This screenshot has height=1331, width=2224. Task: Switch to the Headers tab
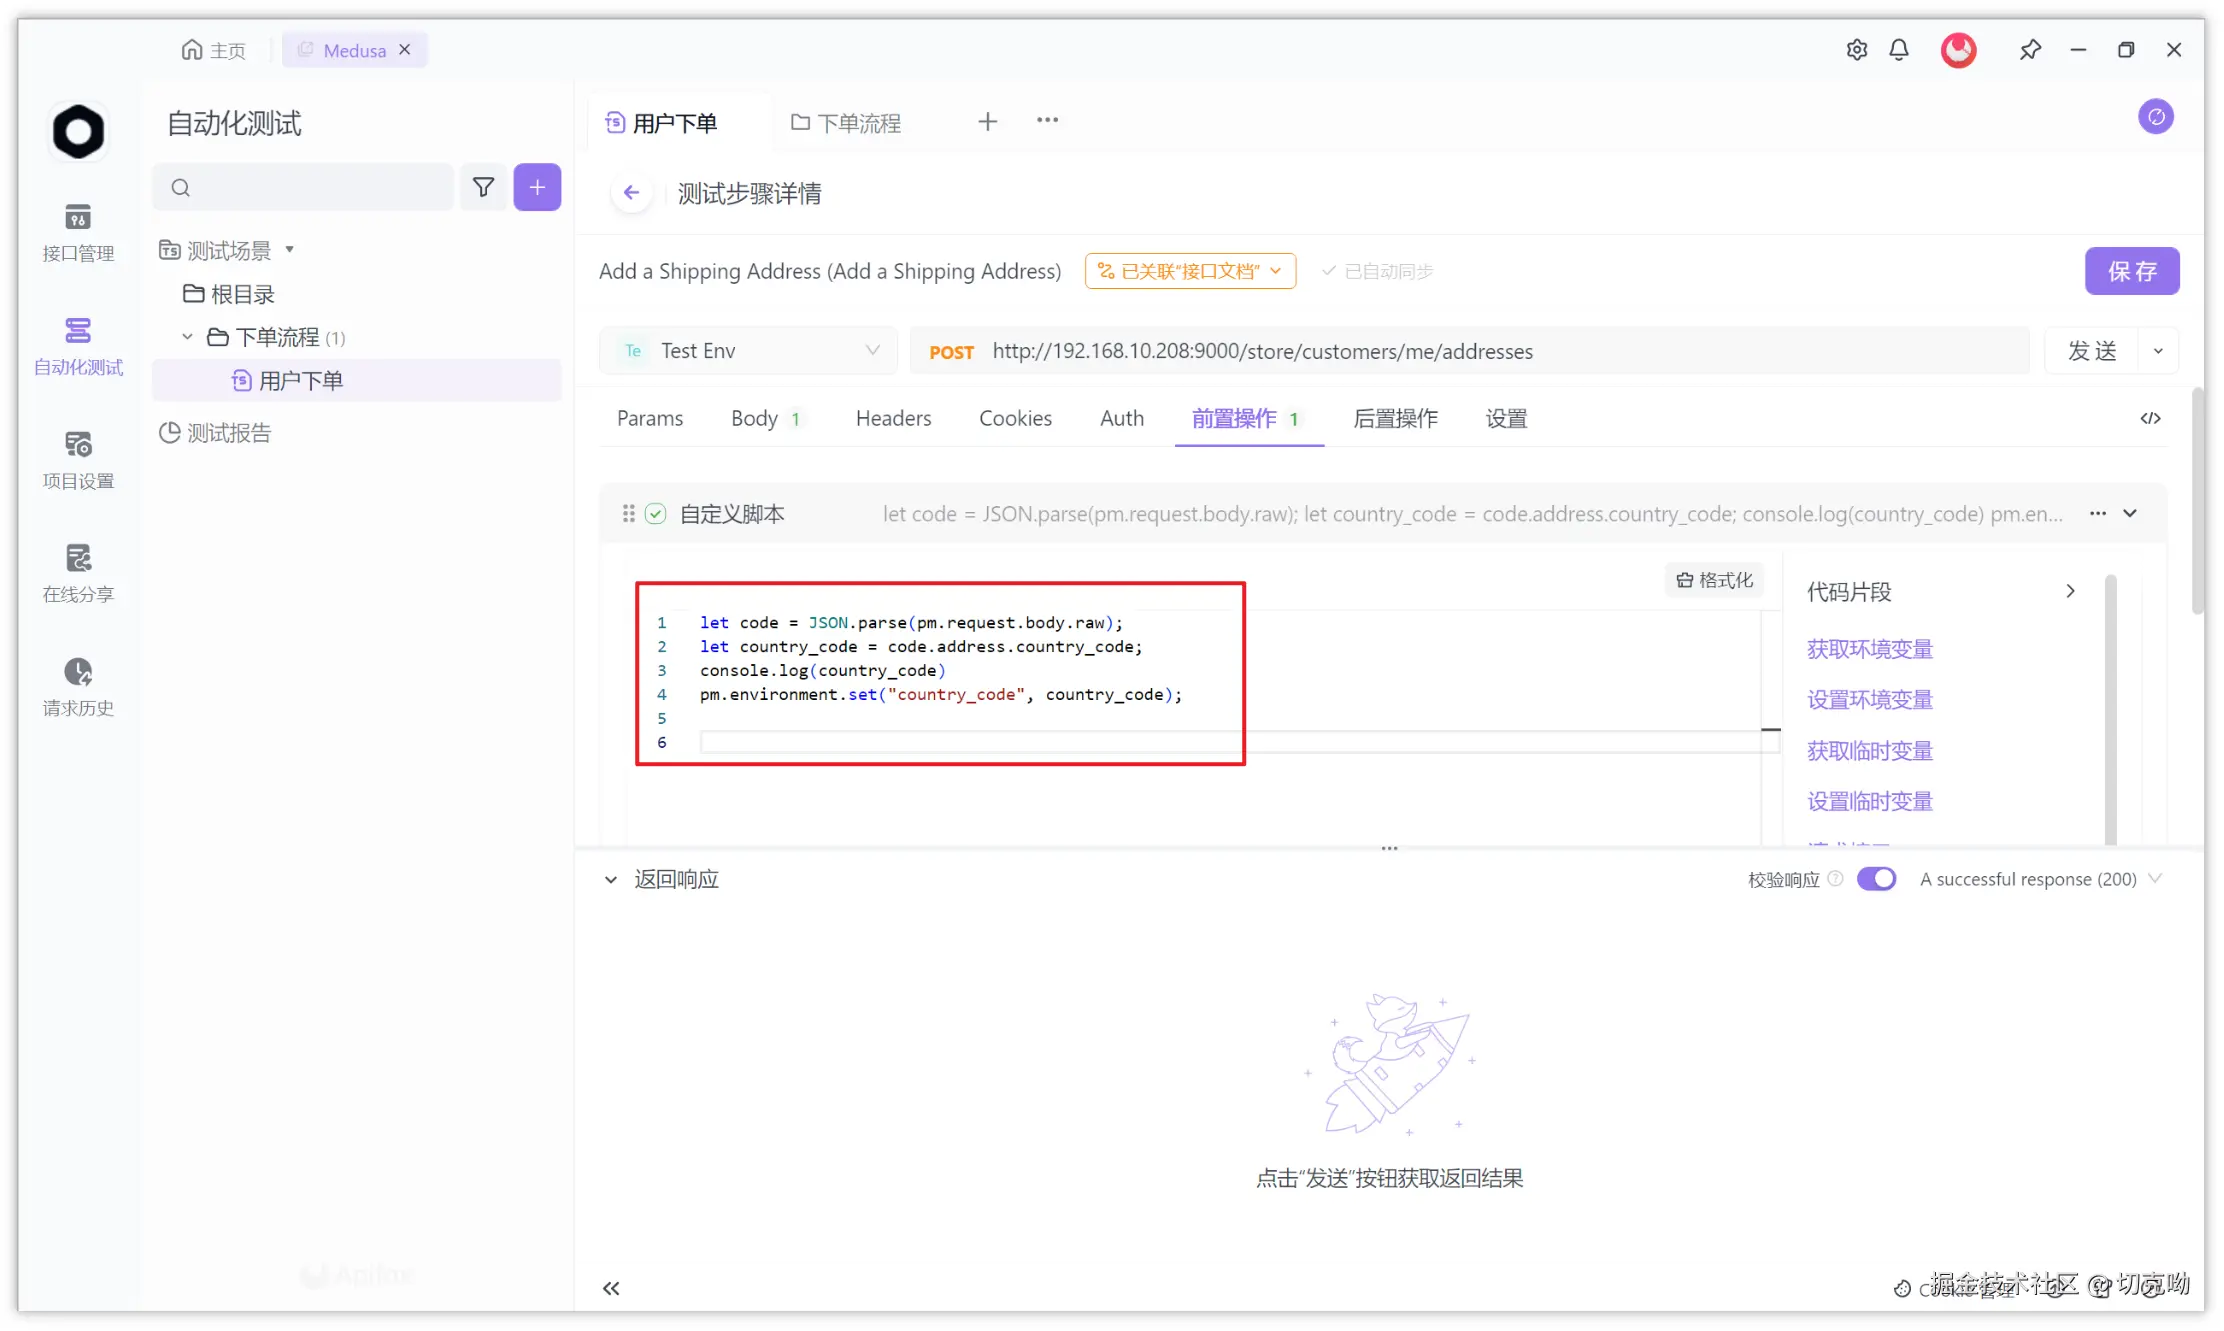point(893,418)
